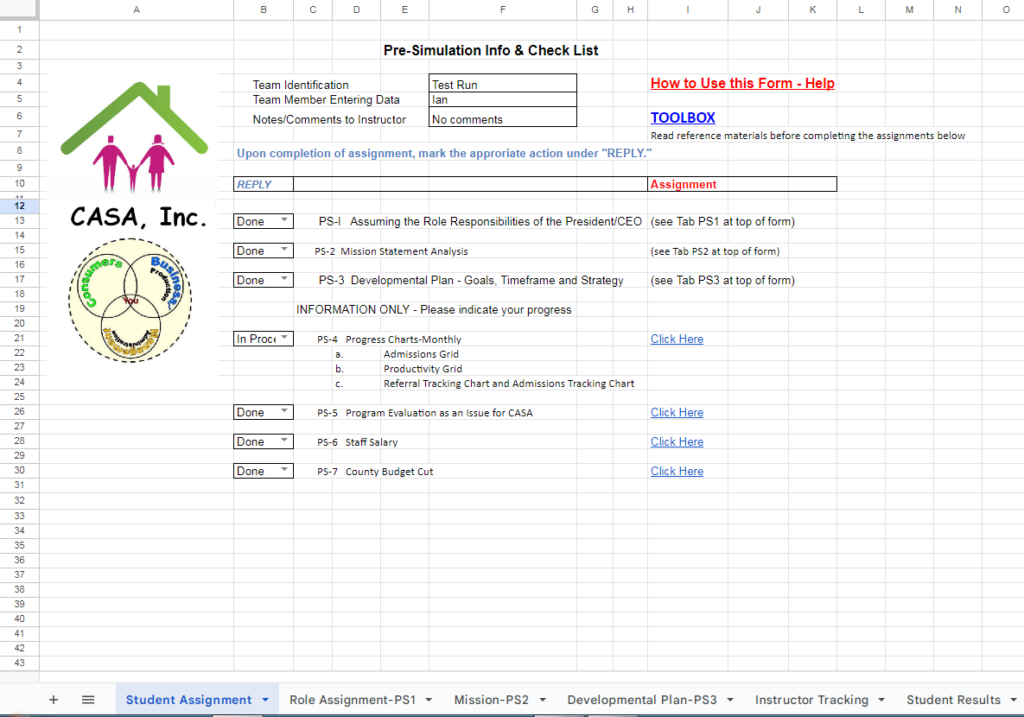Expand the PS-4 In Process dropdown

[283, 339]
